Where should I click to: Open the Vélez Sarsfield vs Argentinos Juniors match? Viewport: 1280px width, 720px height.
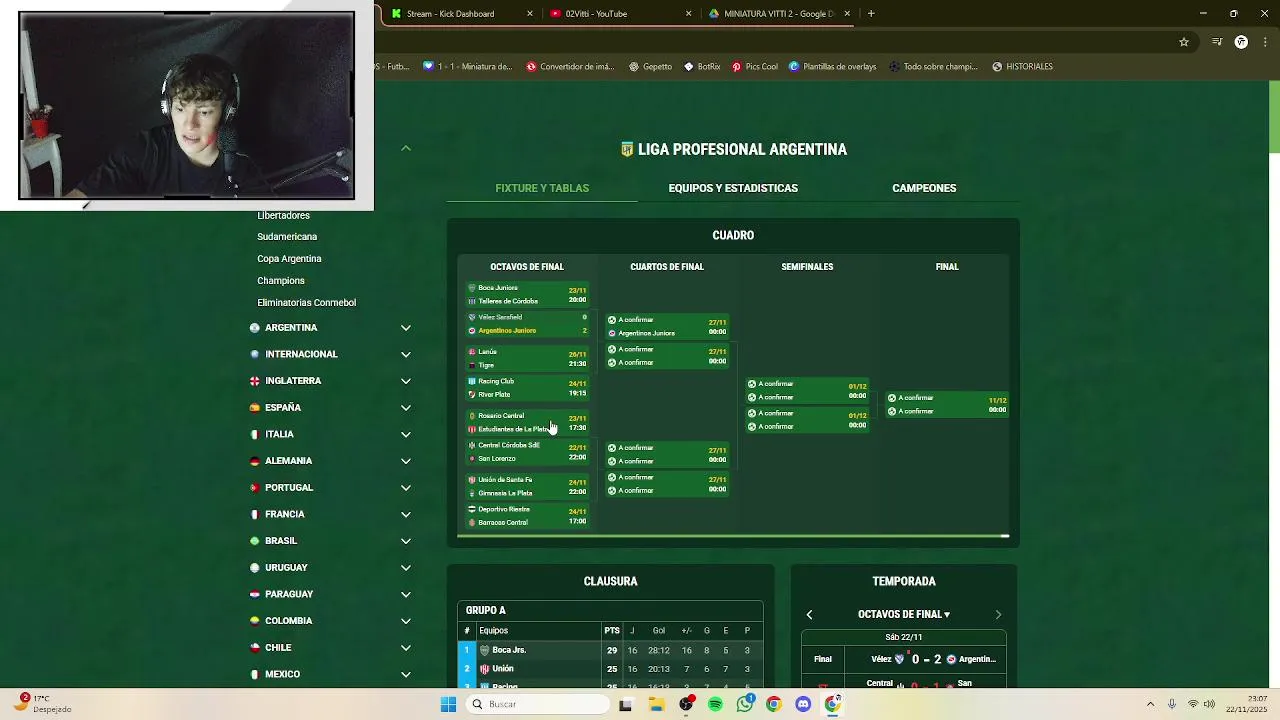coord(527,324)
